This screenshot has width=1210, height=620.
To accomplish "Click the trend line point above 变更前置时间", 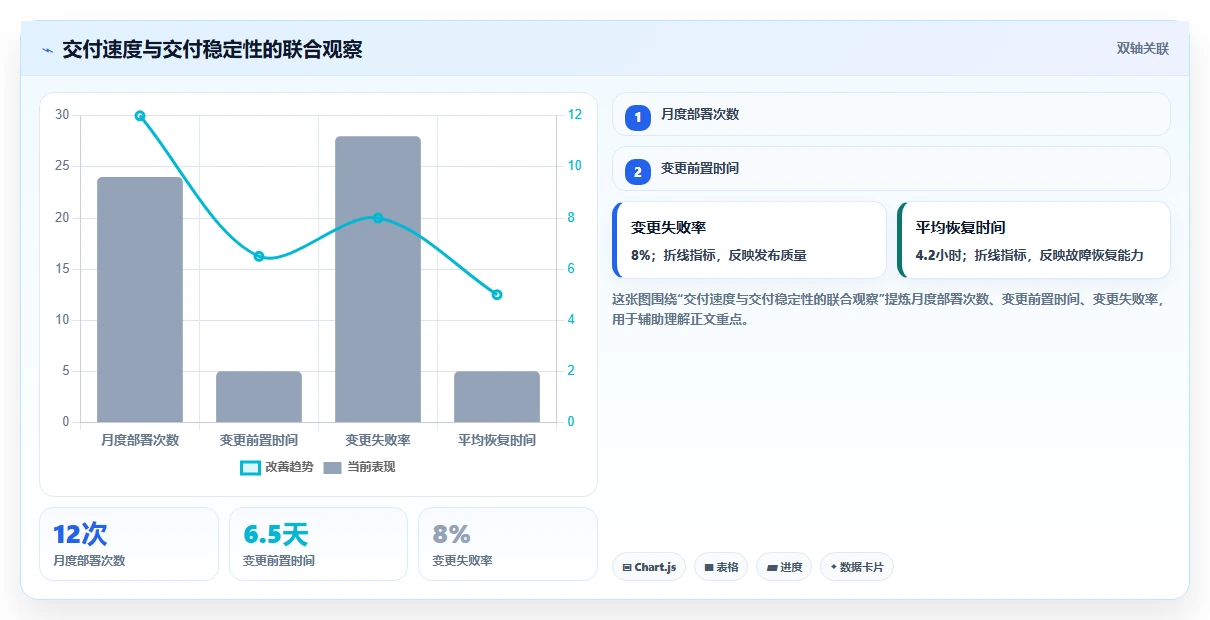I will coord(259,257).
